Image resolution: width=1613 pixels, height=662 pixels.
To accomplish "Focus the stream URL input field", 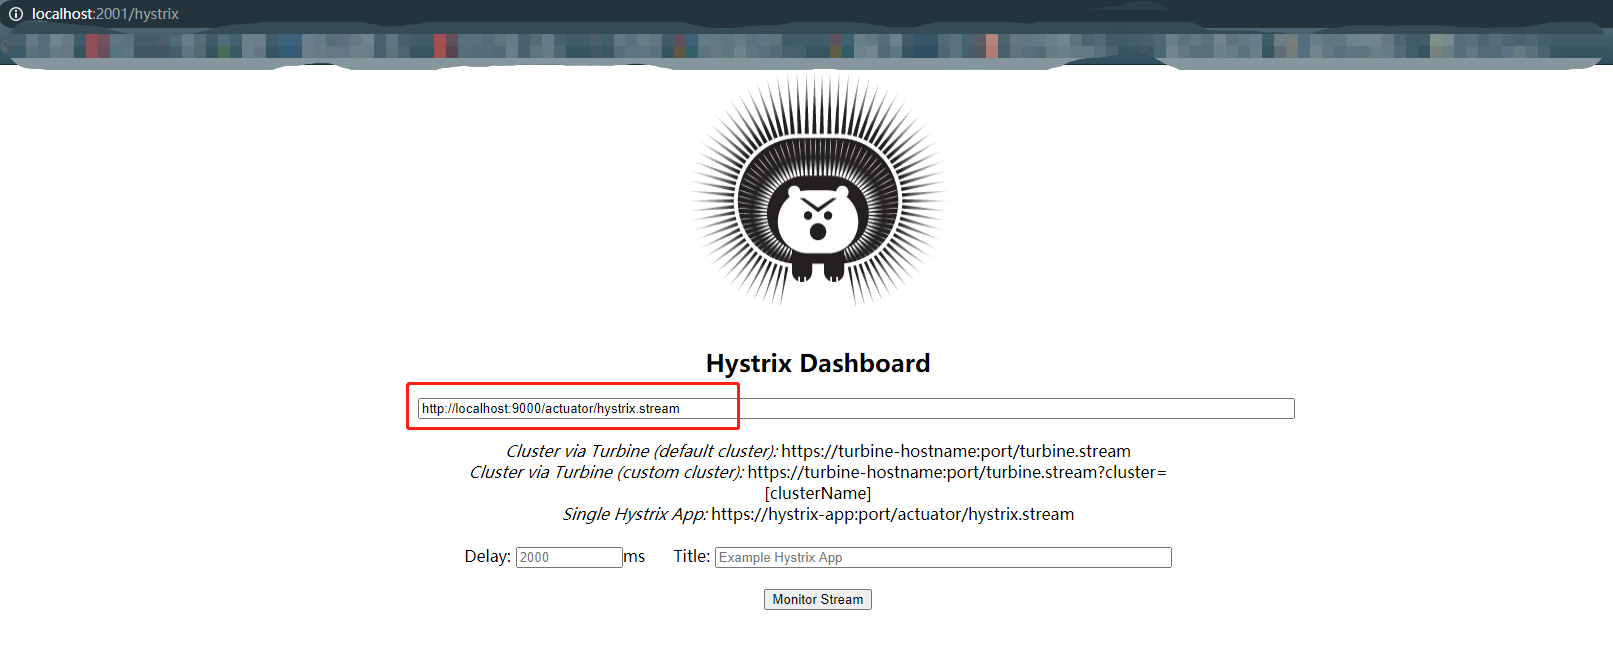I will pyautogui.click(x=856, y=408).
